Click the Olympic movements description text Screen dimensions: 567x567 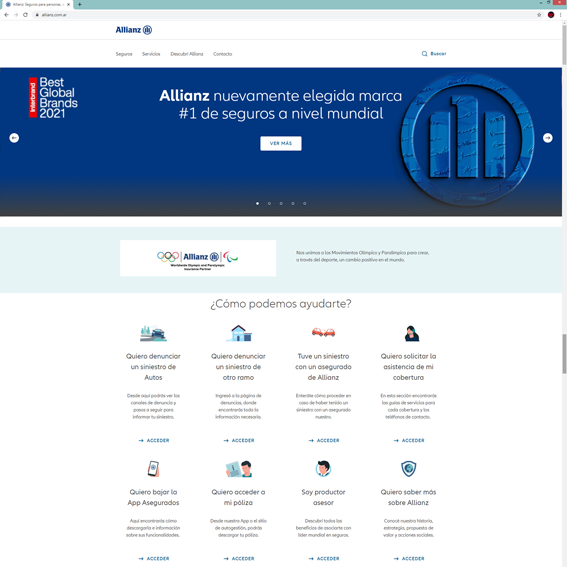pyautogui.click(x=362, y=256)
